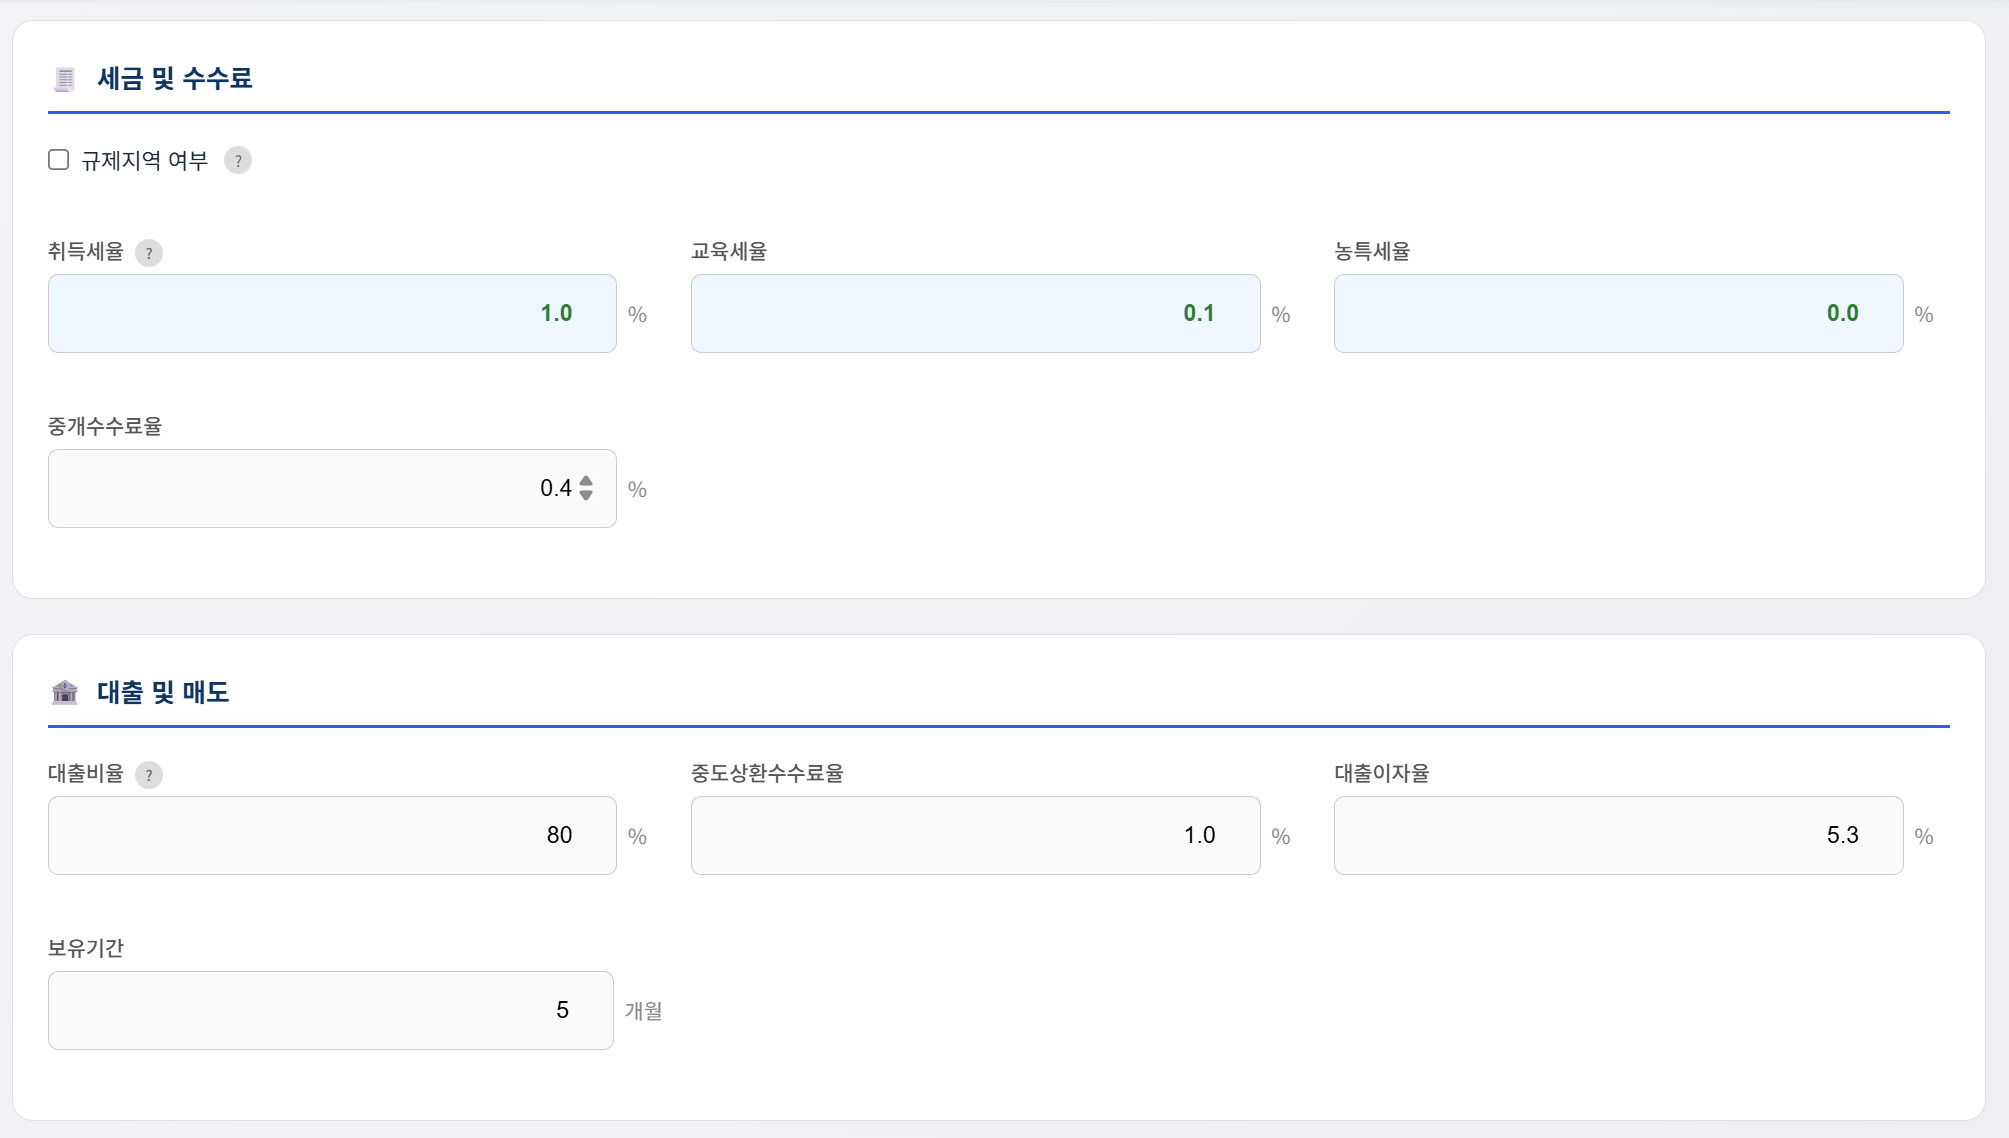Select the 중도상환수수료율 input showing 1.0
2009x1138 pixels.
tap(975, 835)
